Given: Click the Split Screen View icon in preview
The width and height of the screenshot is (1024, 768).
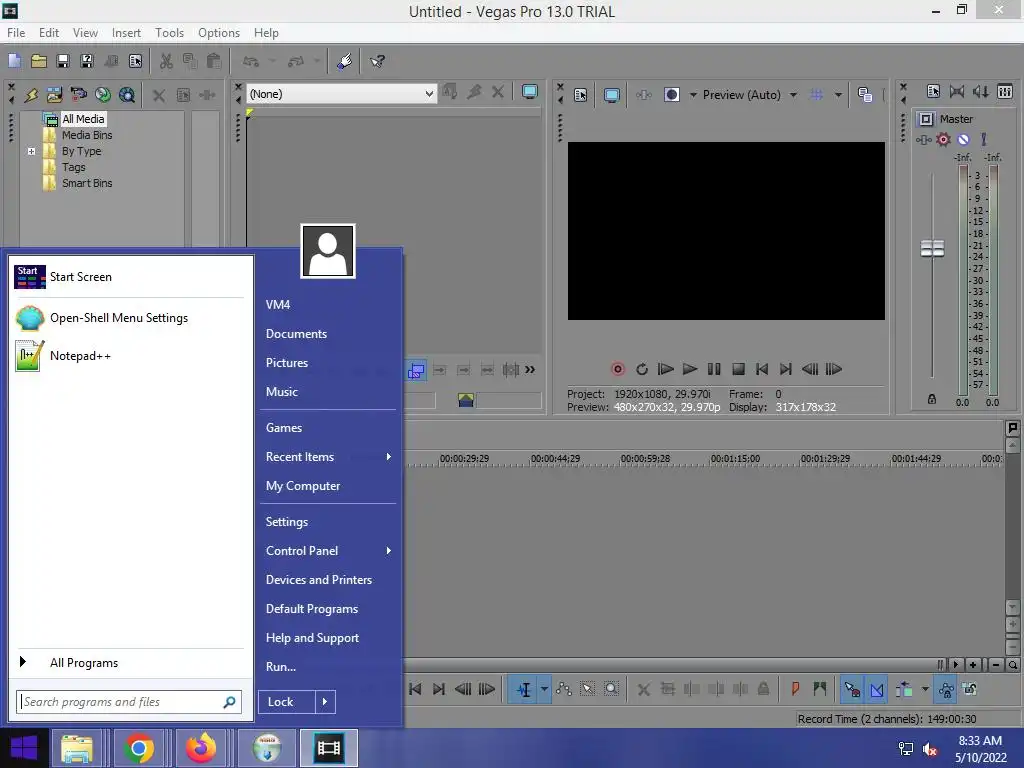Looking at the screenshot, I should (671, 95).
